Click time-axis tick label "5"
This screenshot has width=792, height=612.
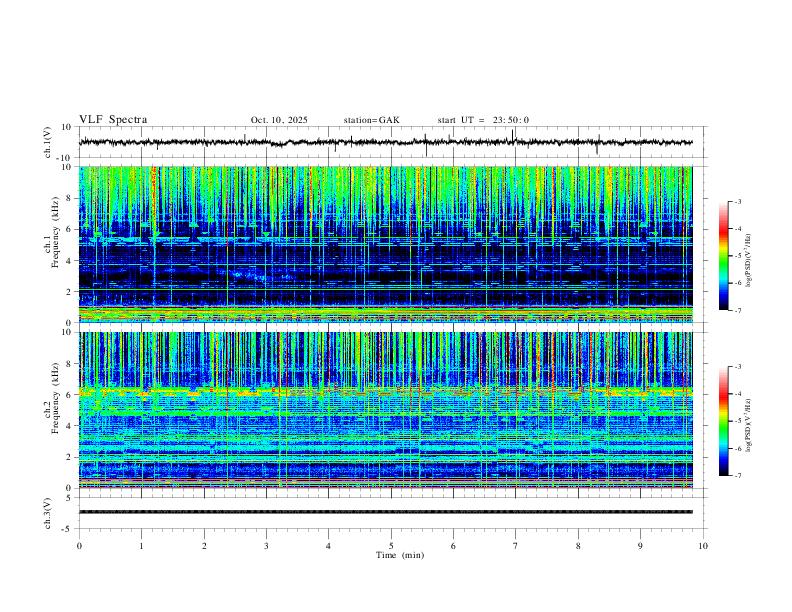pos(391,546)
